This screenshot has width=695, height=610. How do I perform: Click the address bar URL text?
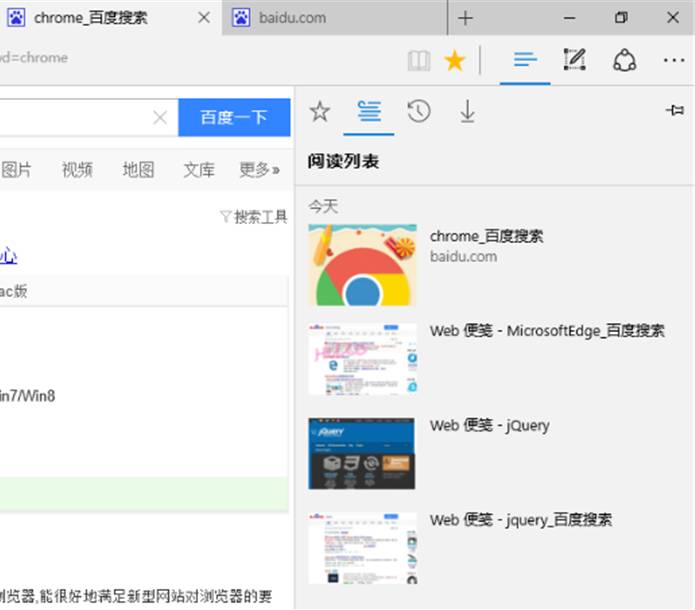pyautogui.click(x=34, y=58)
